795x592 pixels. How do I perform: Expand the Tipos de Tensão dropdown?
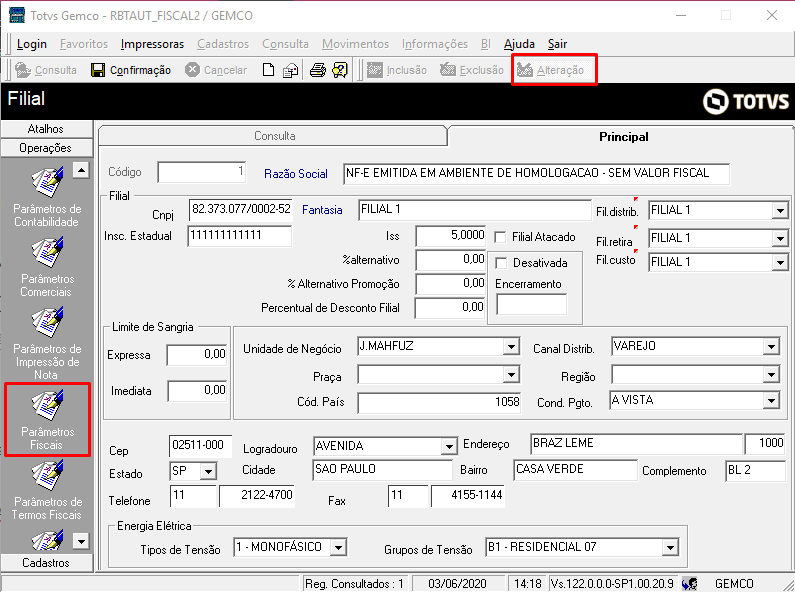pyautogui.click(x=338, y=547)
